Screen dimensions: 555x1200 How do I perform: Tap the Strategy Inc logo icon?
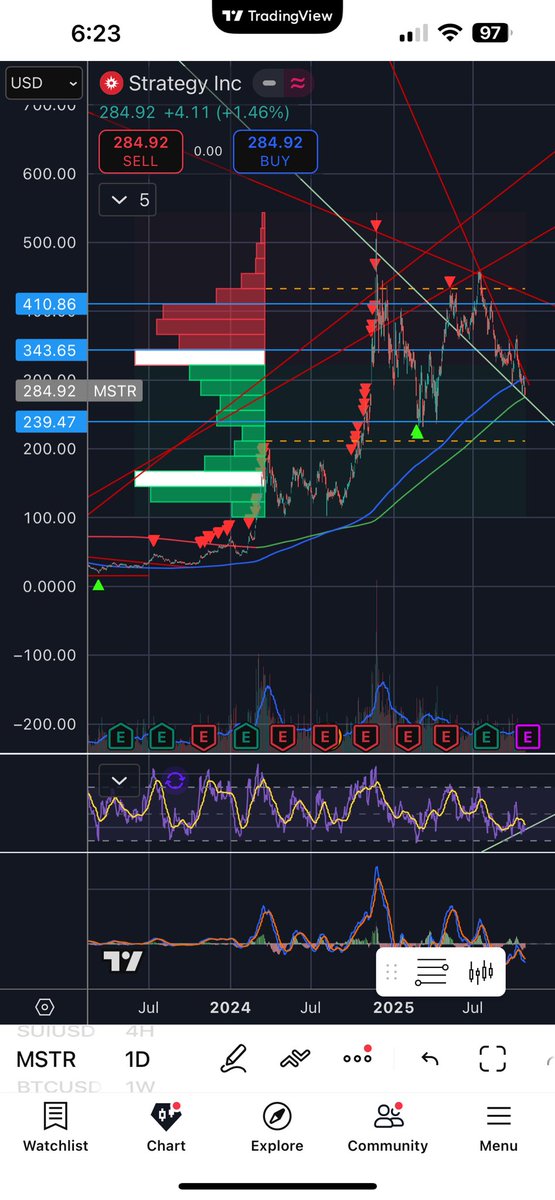point(111,84)
